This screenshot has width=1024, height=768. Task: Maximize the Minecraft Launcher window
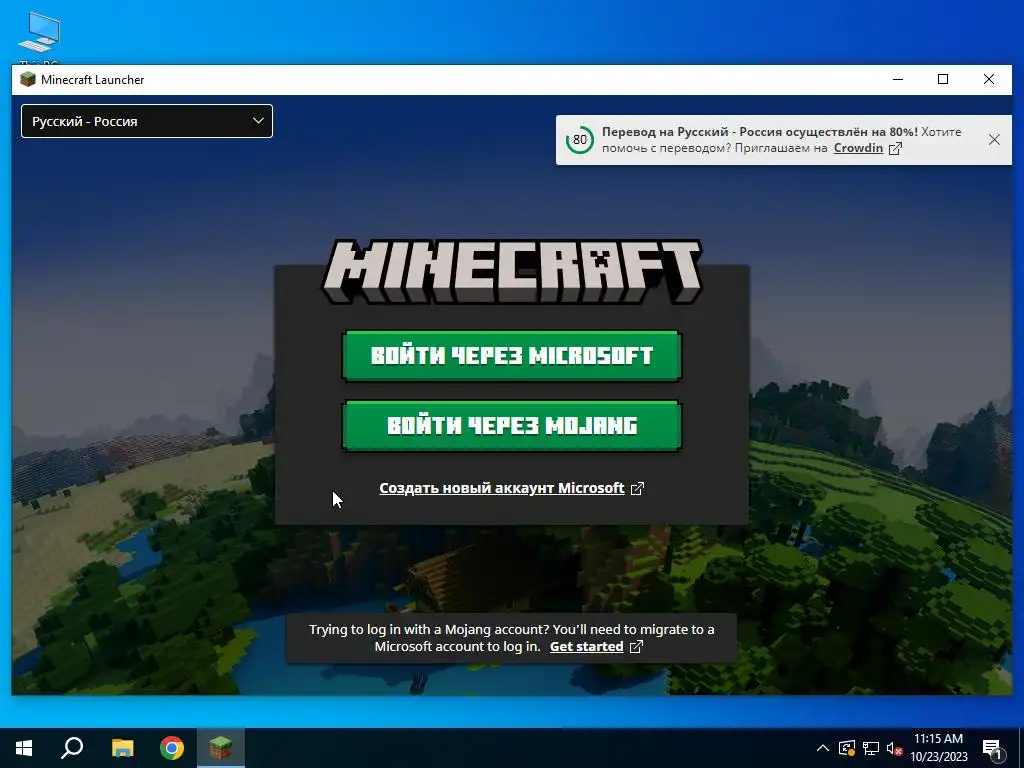coord(943,80)
